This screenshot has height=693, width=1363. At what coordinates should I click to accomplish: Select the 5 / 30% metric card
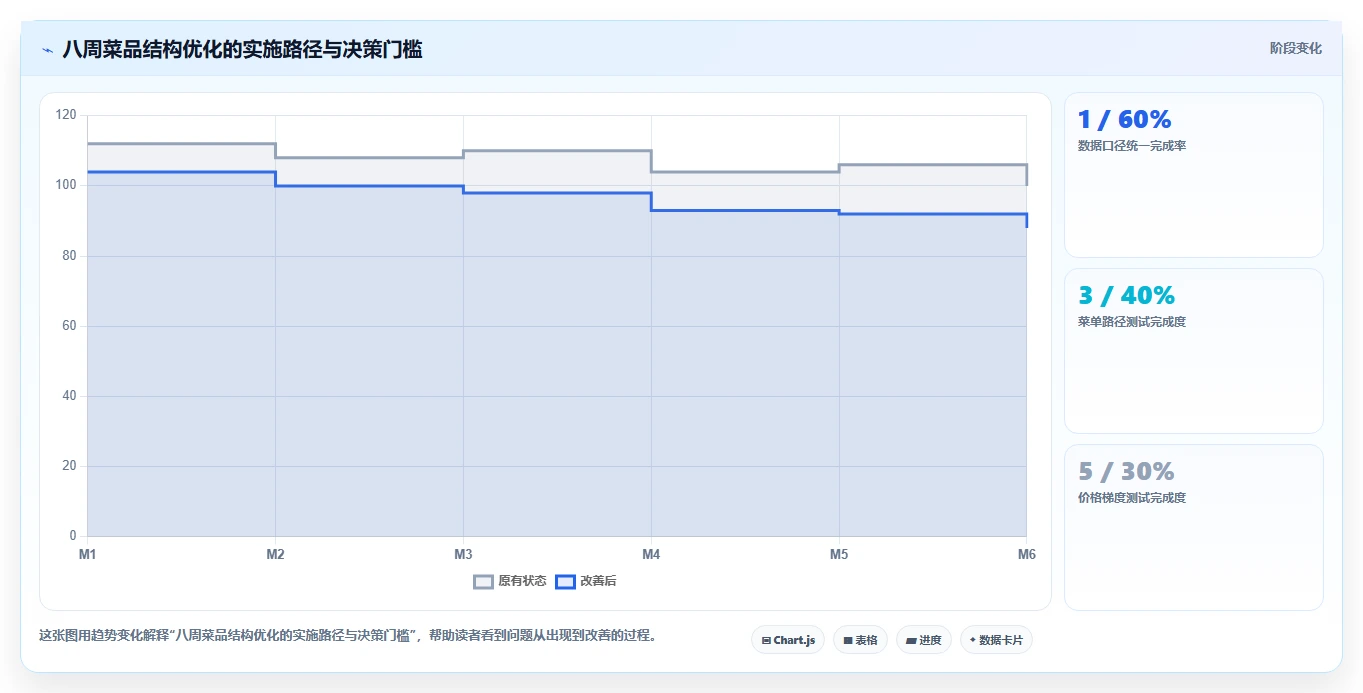tap(1194, 527)
